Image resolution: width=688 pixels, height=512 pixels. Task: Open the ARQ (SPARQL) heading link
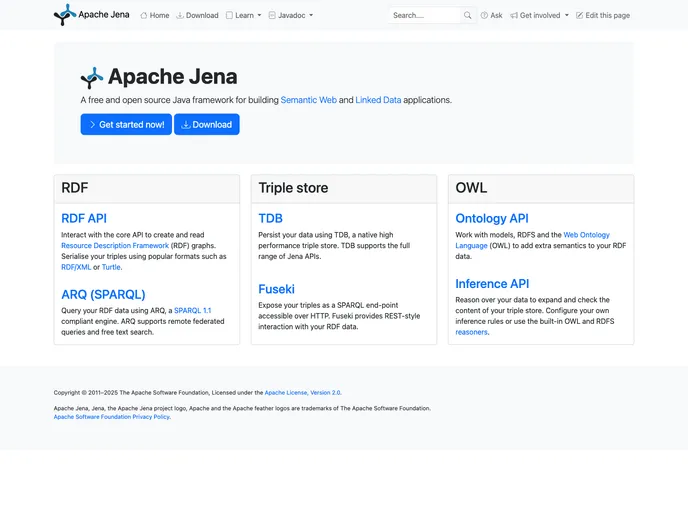103,294
